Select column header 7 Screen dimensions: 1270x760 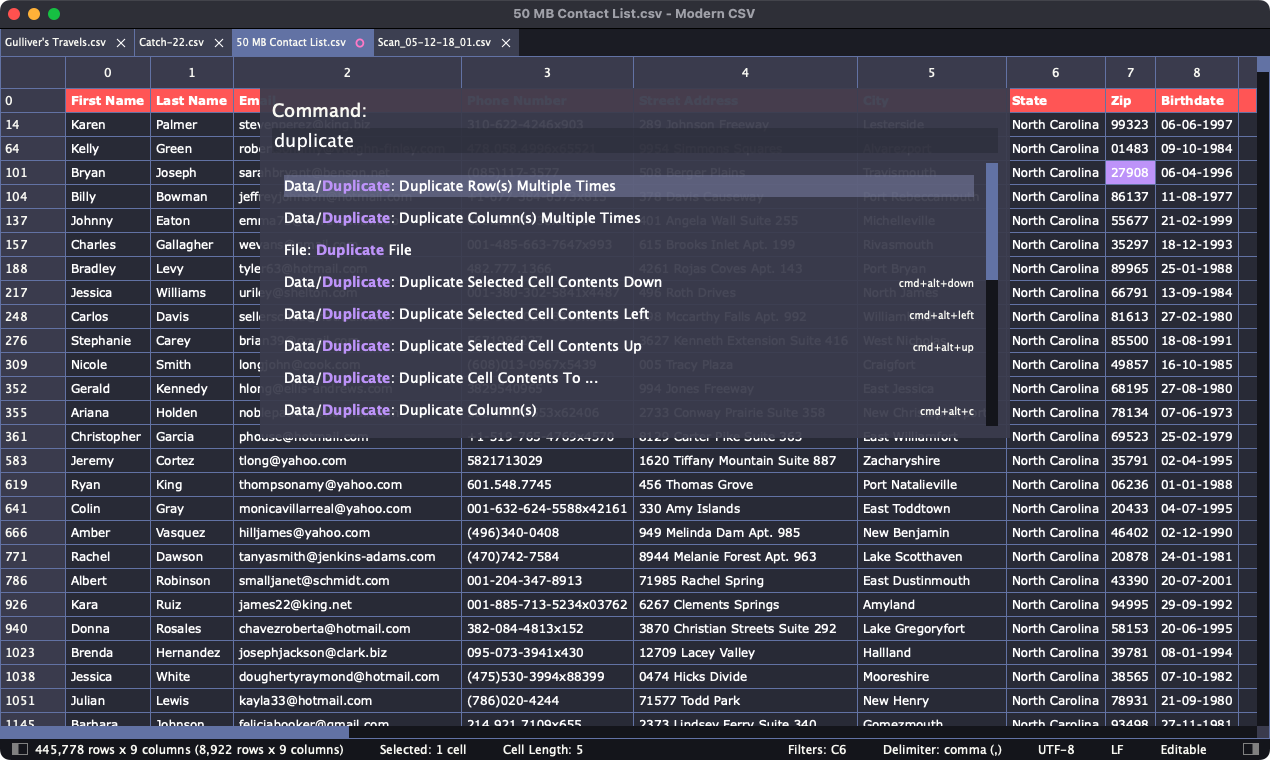(x=1131, y=72)
